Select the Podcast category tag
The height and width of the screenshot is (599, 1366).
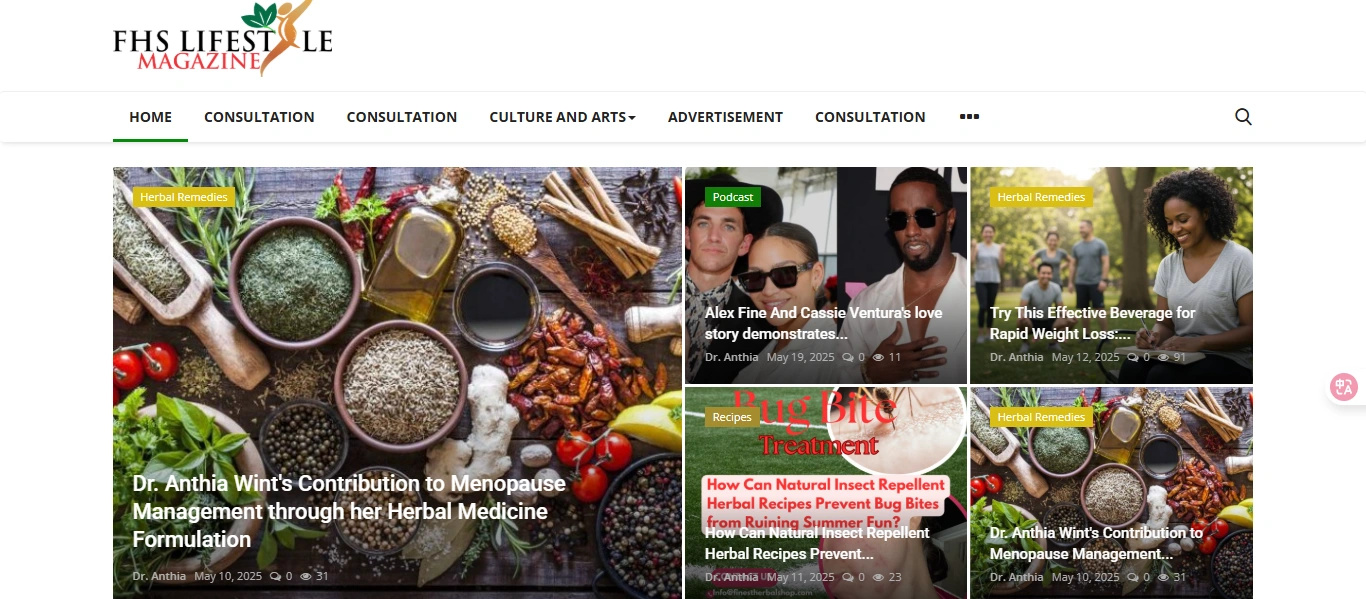pos(733,197)
